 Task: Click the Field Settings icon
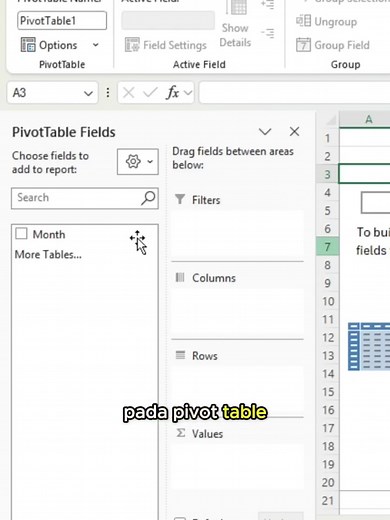pyautogui.click(x=132, y=45)
